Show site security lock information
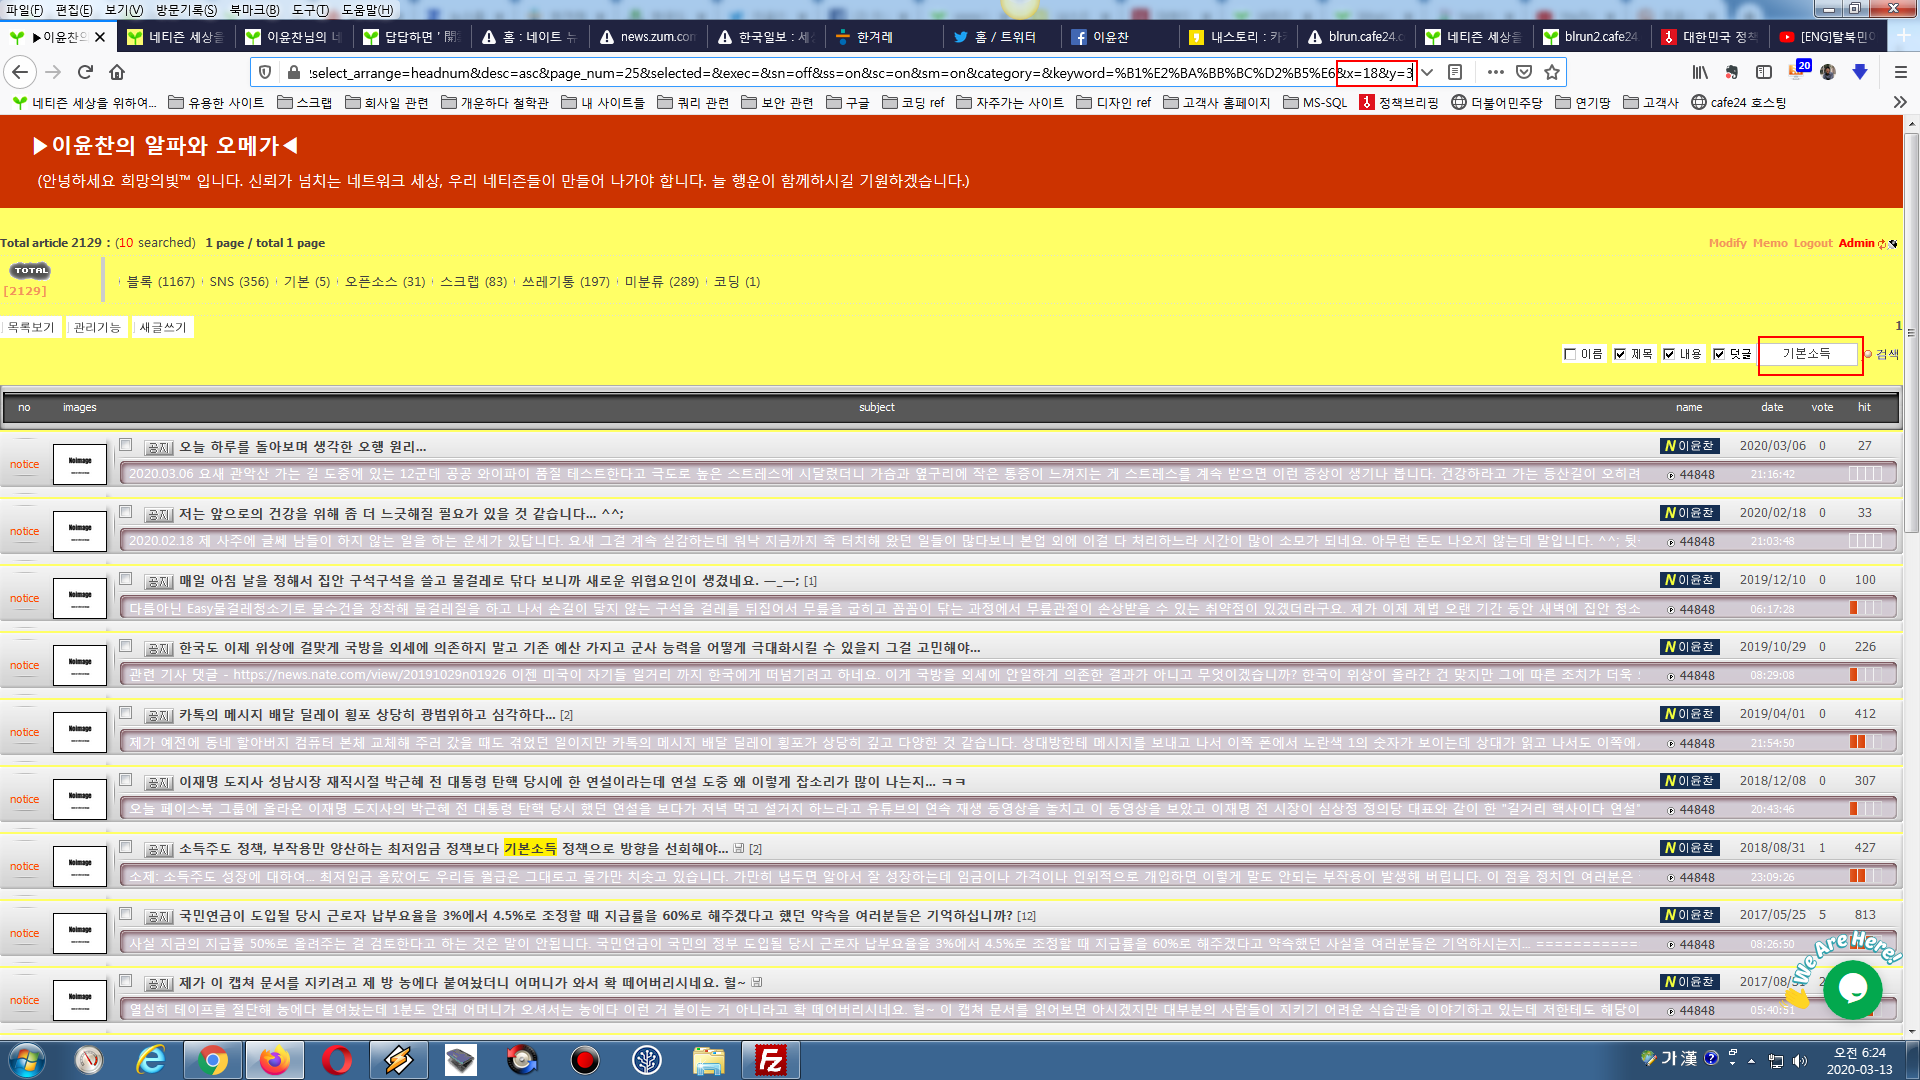The height and width of the screenshot is (1080, 1920). coord(293,72)
